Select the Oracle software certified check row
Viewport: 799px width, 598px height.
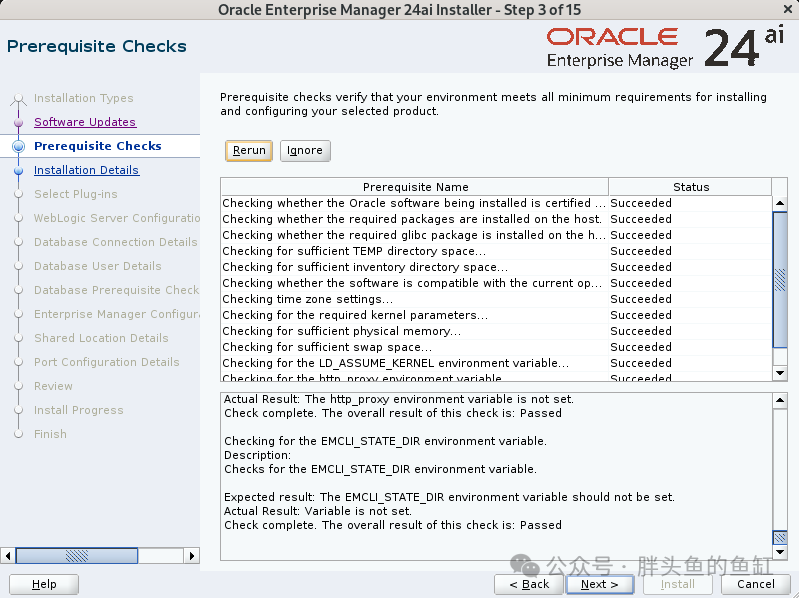(496, 203)
